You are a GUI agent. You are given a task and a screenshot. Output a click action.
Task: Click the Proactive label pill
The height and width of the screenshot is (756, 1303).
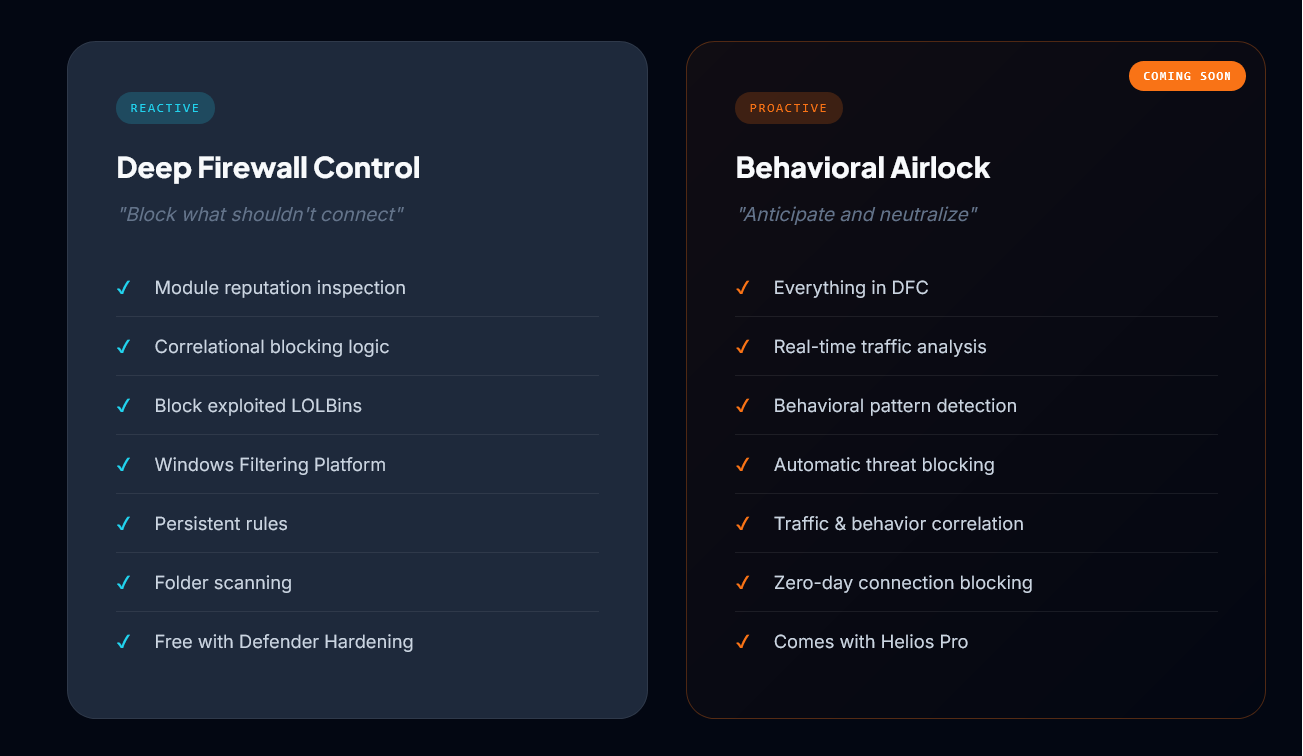click(788, 108)
